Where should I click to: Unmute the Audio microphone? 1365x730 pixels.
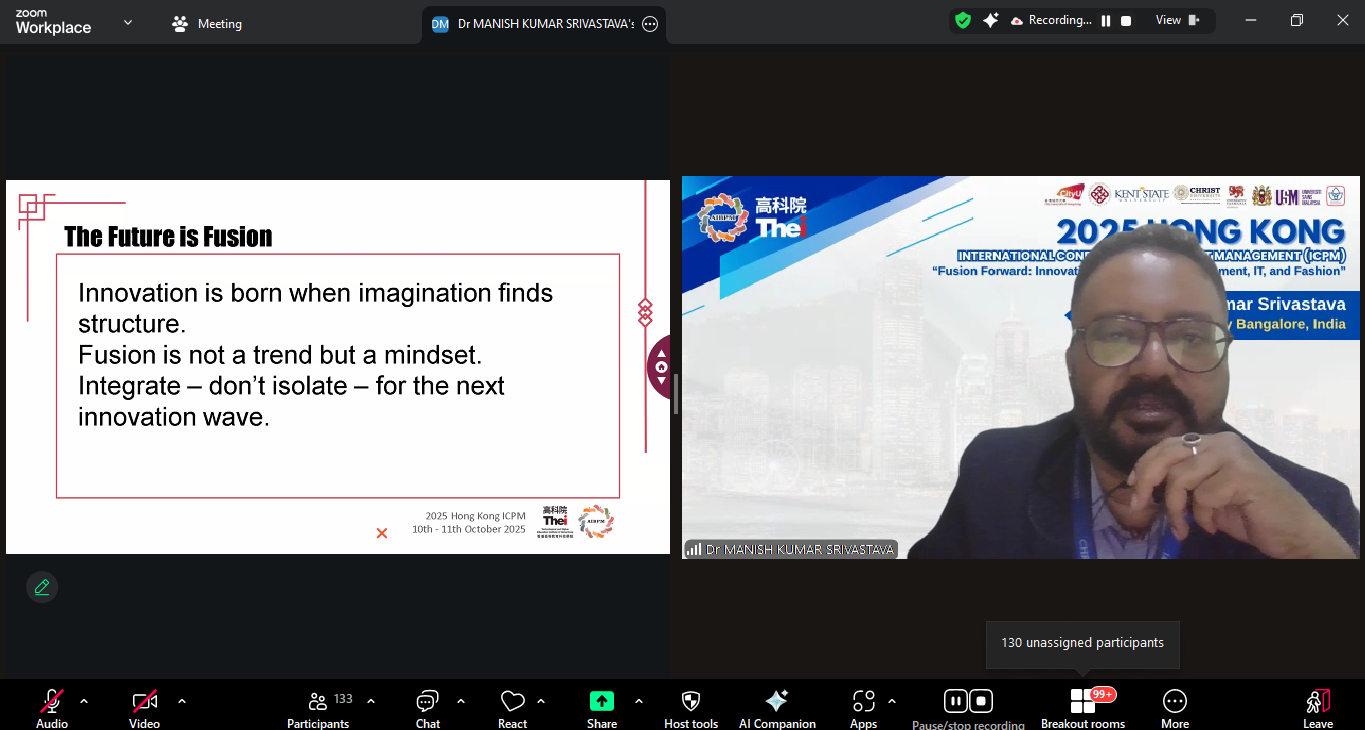[52, 701]
